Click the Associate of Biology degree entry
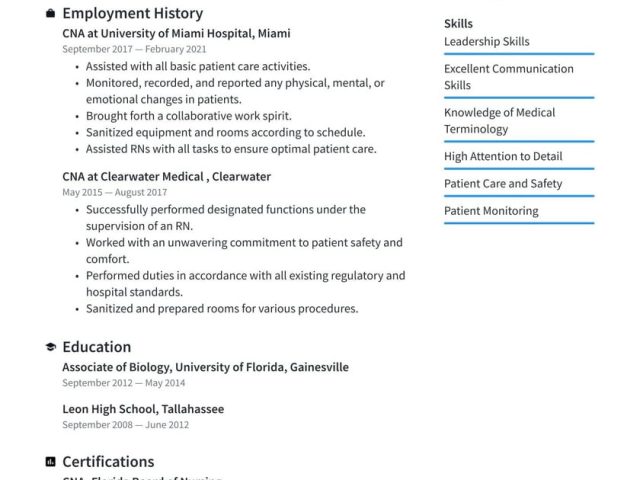This screenshot has height=480, width=640. click(x=205, y=367)
